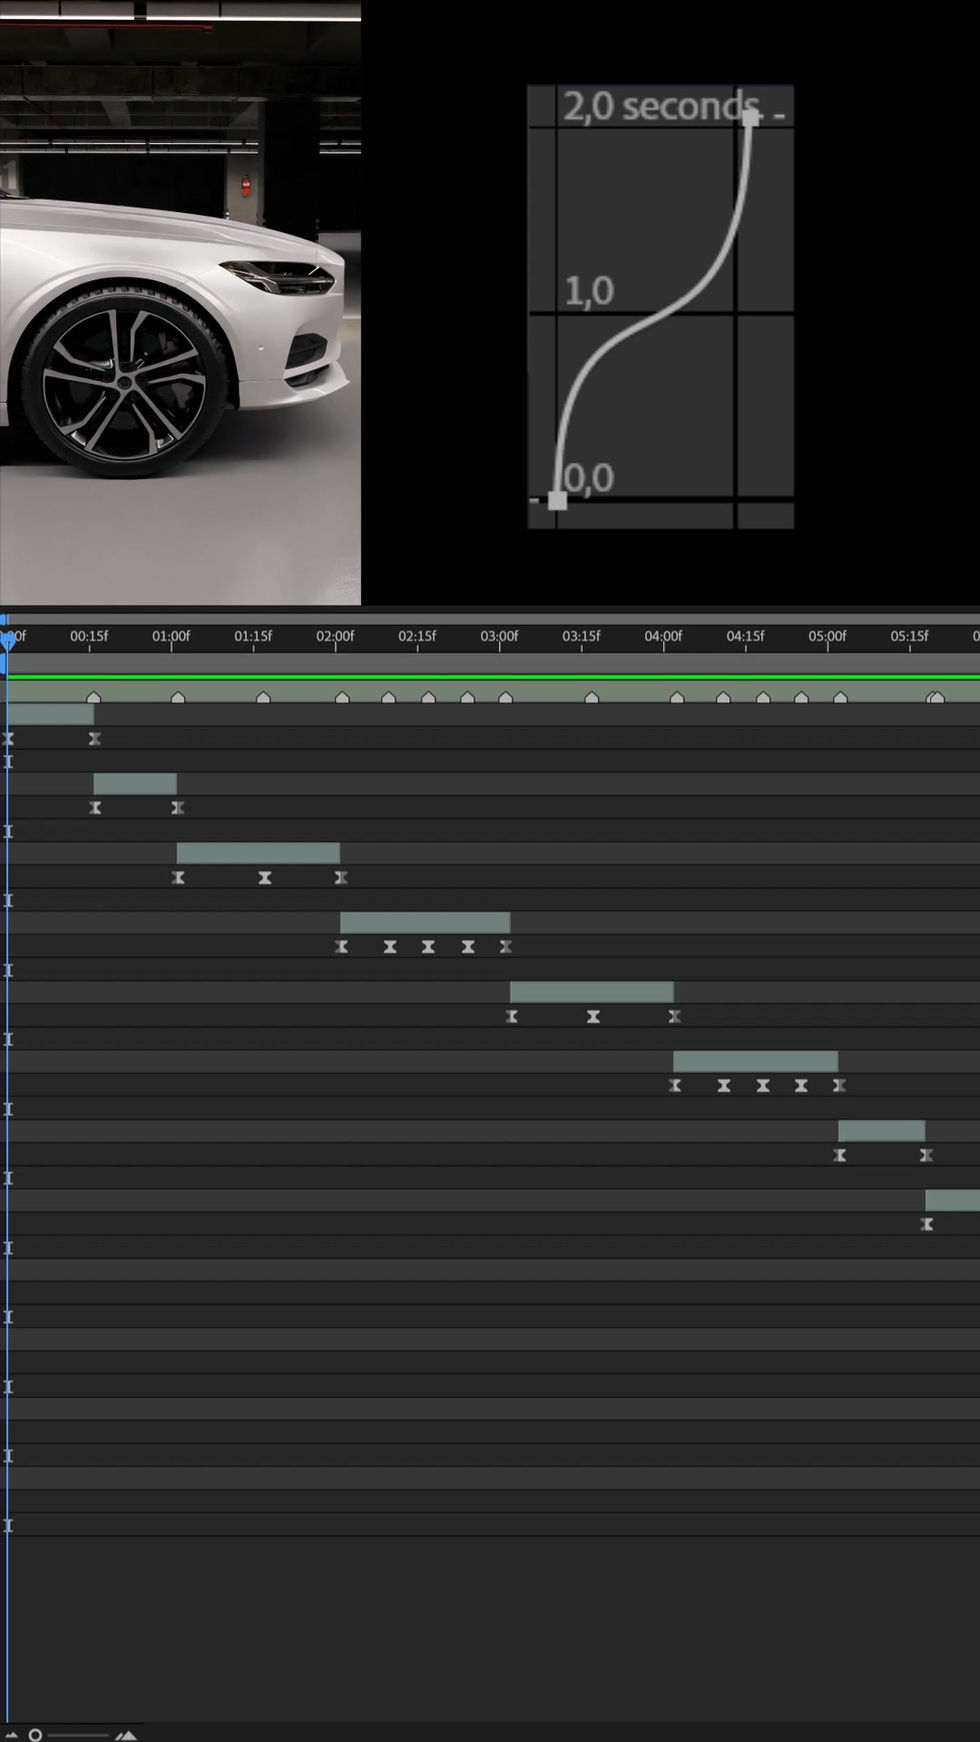Viewport: 980px width, 1742px height.
Task: Select the layer marker near 04:00f
Action: pyautogui.click(x=677, y=697)
